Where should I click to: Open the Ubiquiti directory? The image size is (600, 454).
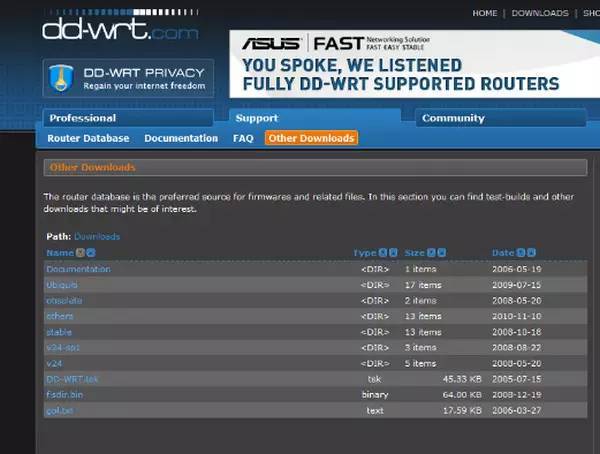pyautogui.click(x=62, y=285)
